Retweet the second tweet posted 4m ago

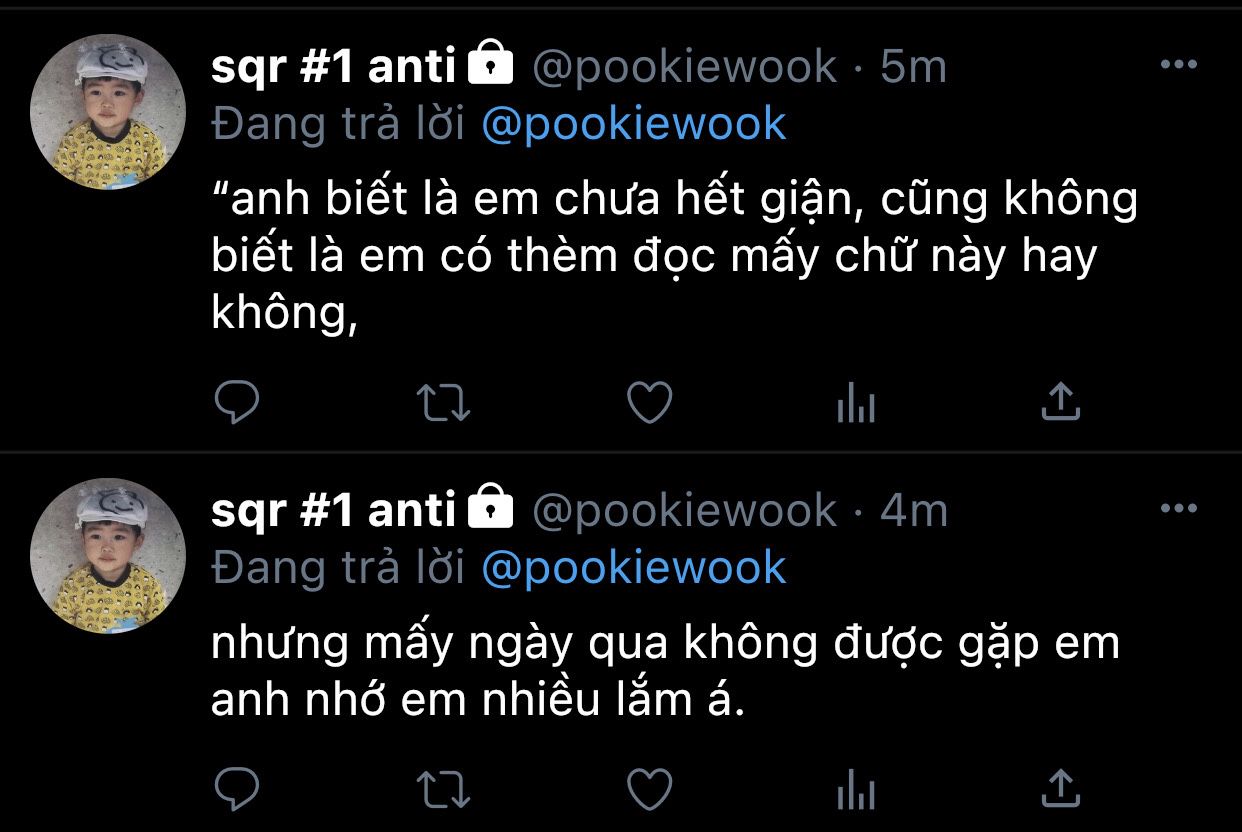pyautogui.click(x=443, y=788)
